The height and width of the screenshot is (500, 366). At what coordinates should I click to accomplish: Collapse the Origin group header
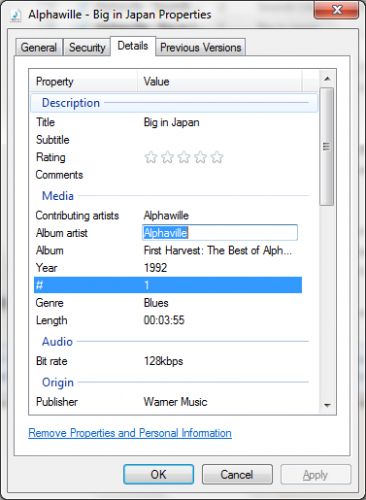pyautogui.click(x=174, y=382)
